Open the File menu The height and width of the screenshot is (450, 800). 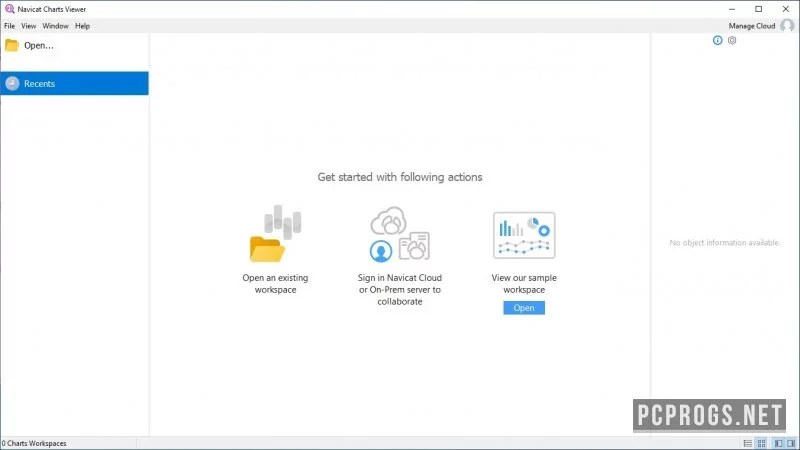click(9, 26)
